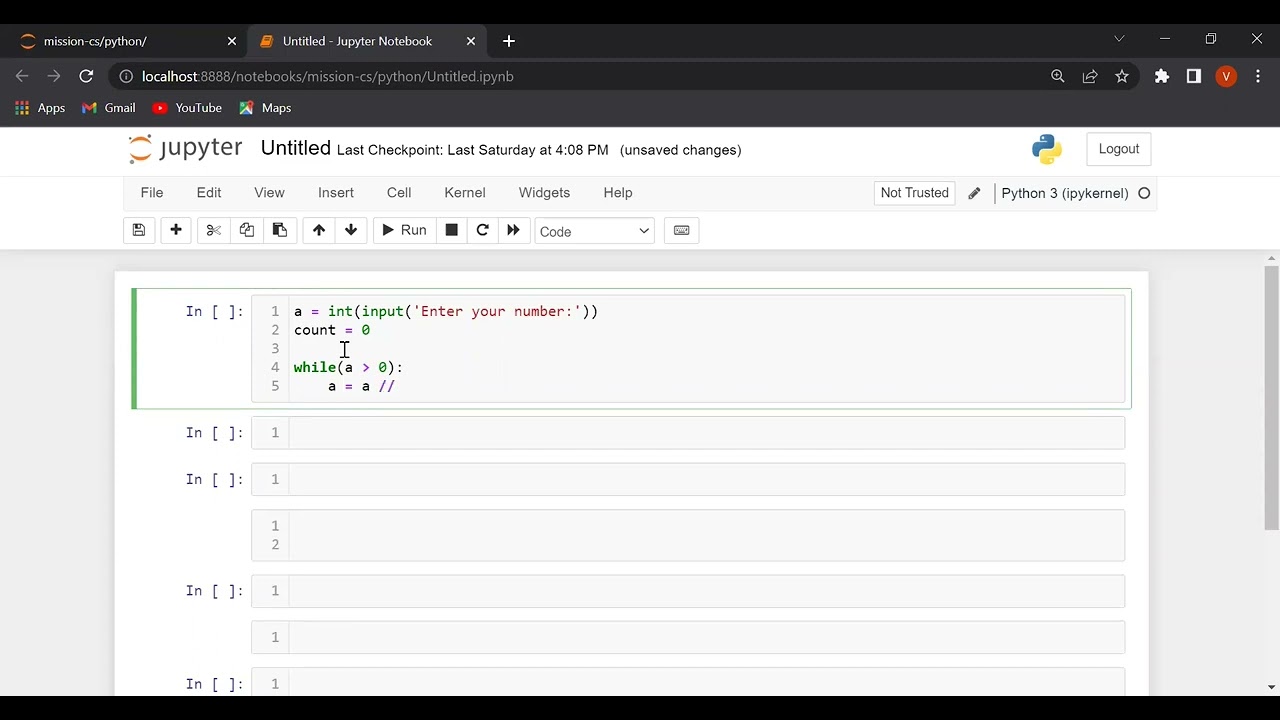The width and height of the screenshot is (1280, 720).
Task: Open the File menu
Action: (152, 193)
